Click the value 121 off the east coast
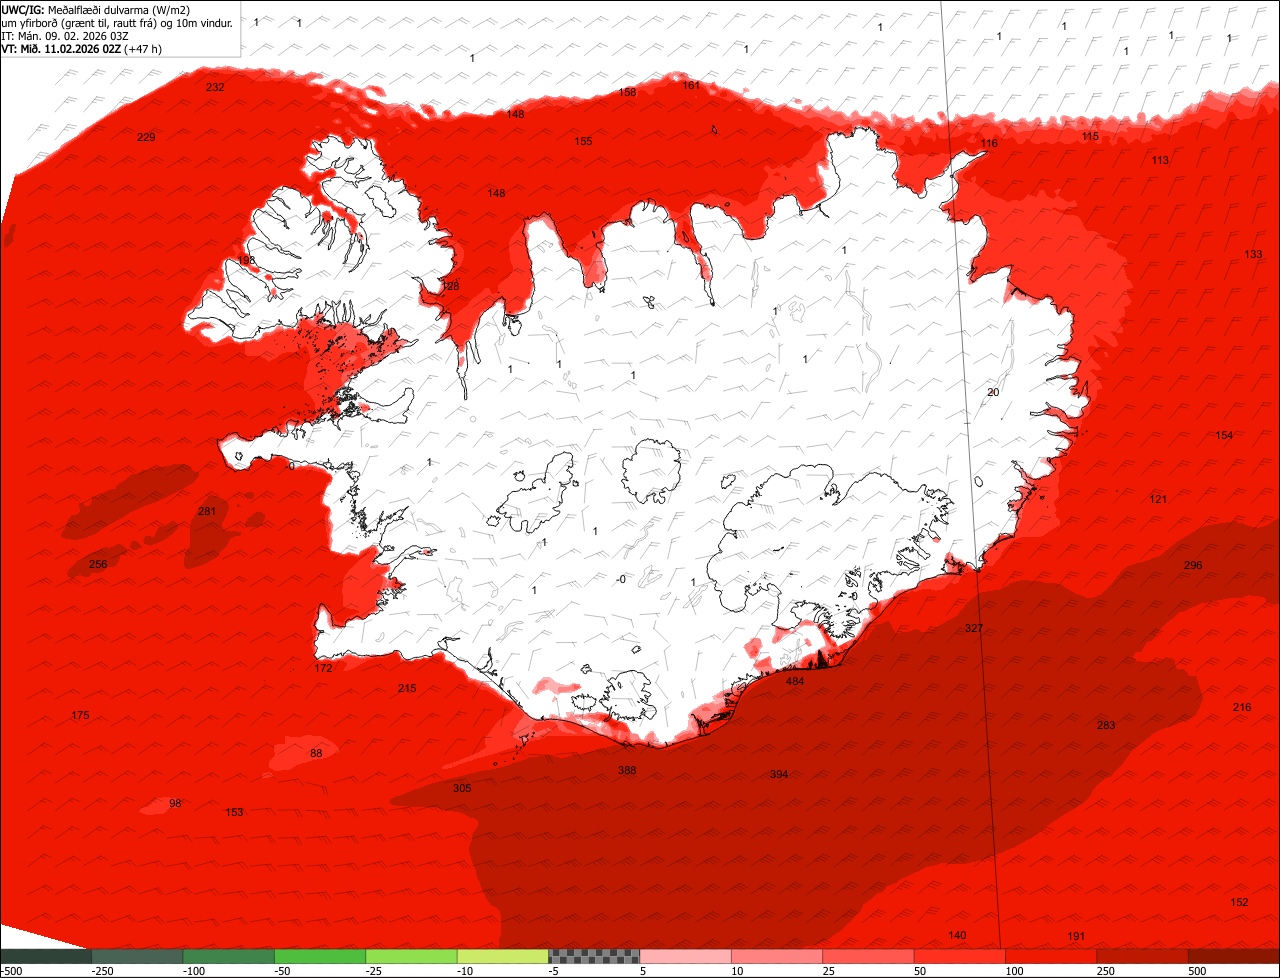 pos(1158,499)
